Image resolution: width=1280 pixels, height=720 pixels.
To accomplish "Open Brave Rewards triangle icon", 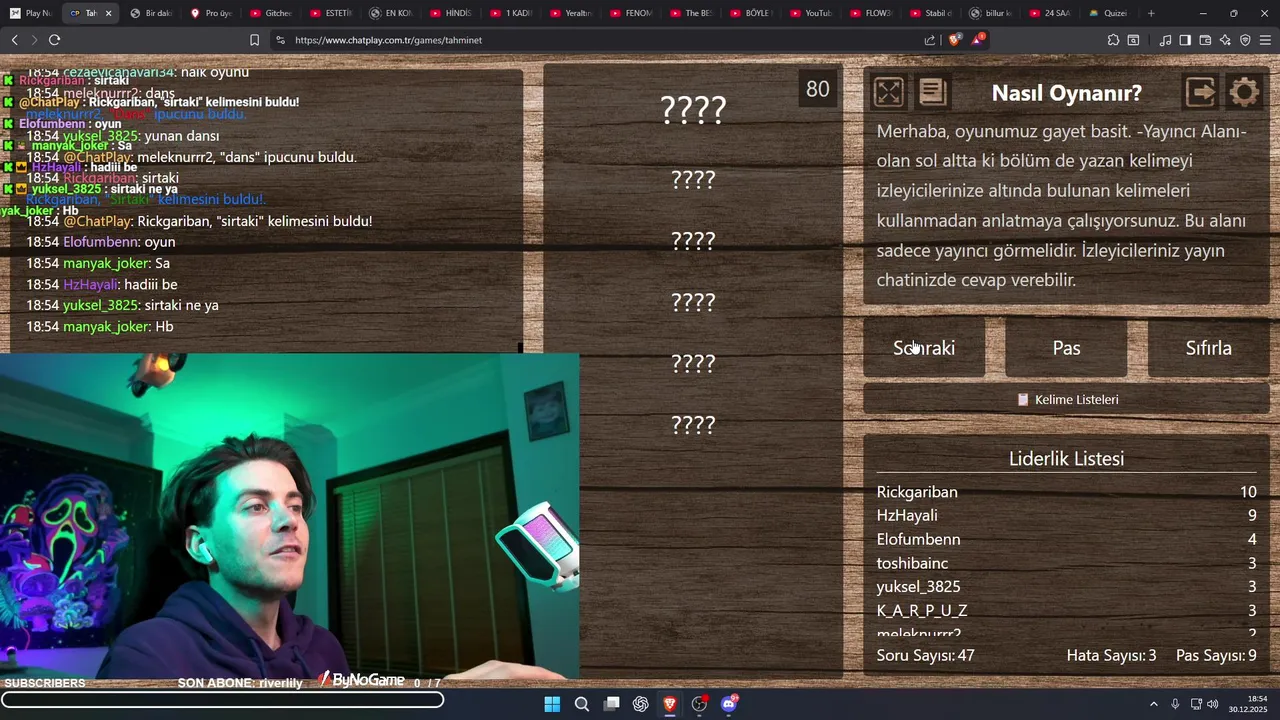I will click(979, 40).
